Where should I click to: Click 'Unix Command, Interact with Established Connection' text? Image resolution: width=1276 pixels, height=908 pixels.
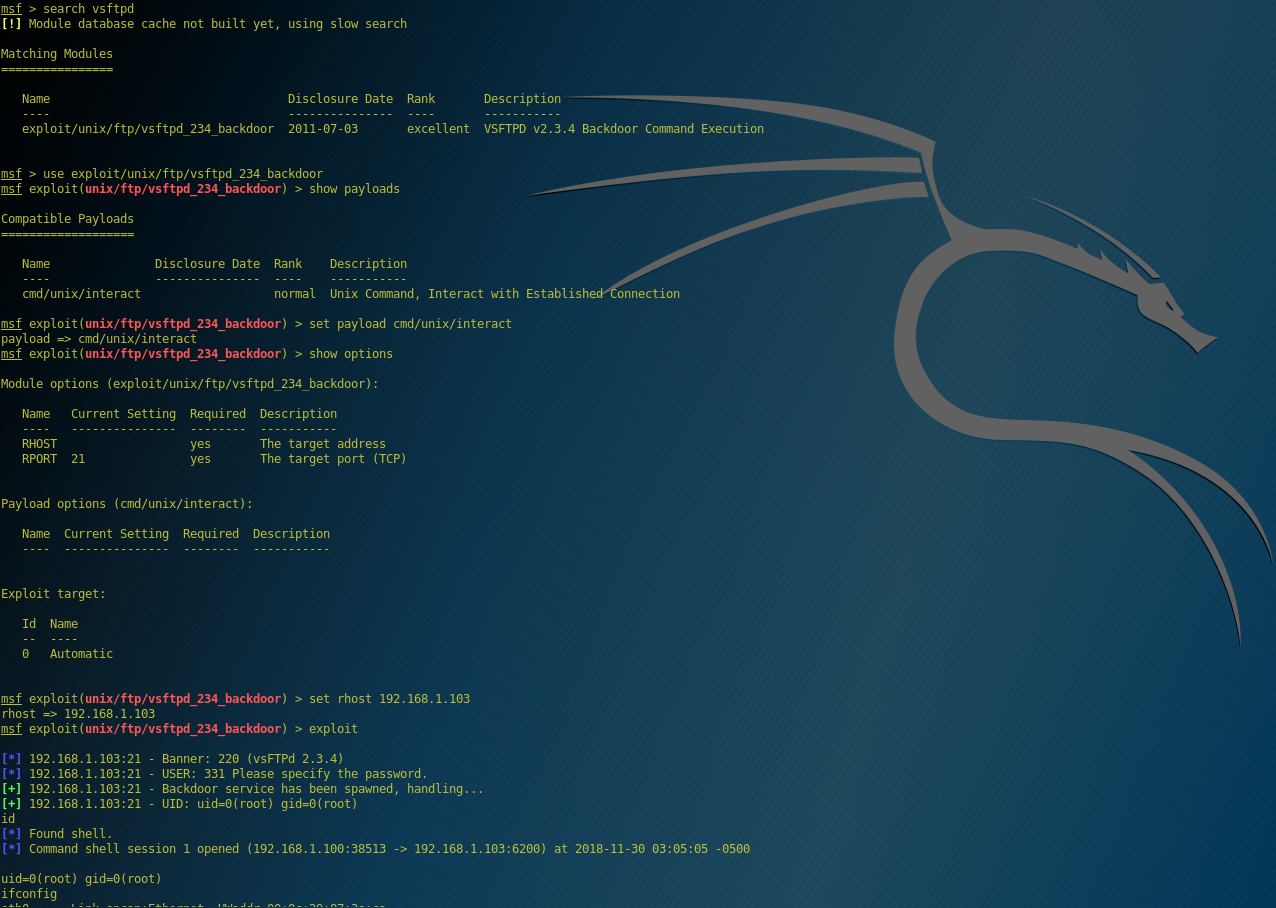[505, 294]
